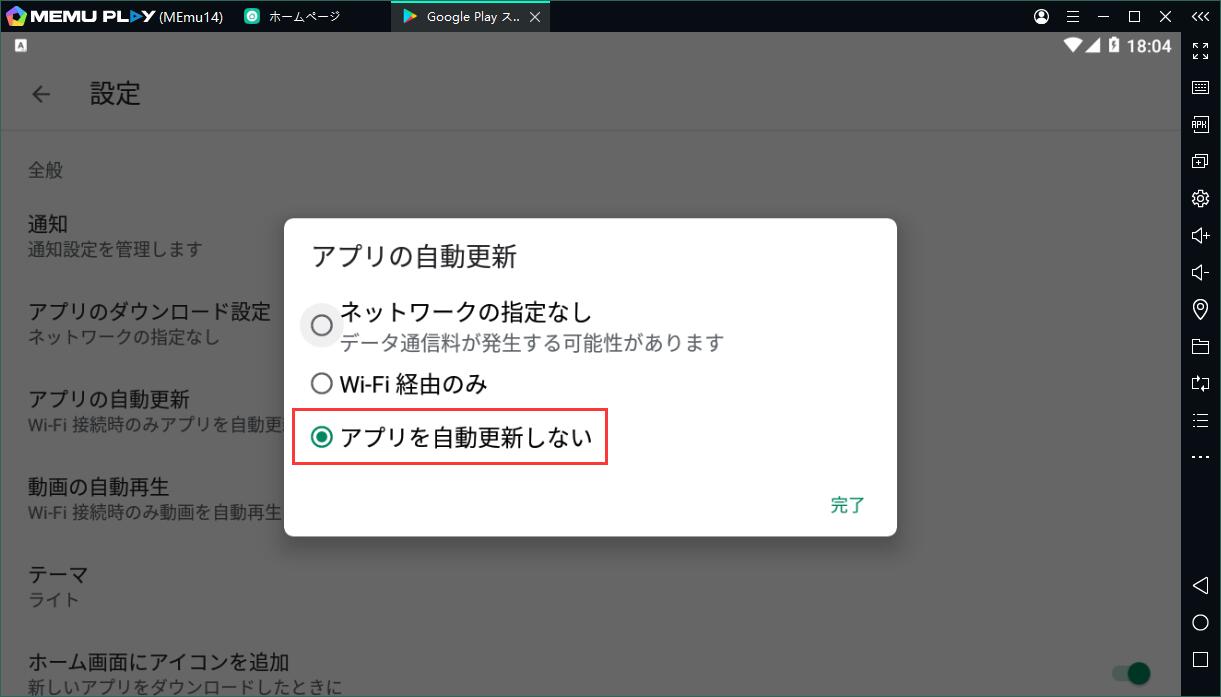
Task: Choose the Wi-Fi 経由のみ radio option
Action: [x=322, y=384]
